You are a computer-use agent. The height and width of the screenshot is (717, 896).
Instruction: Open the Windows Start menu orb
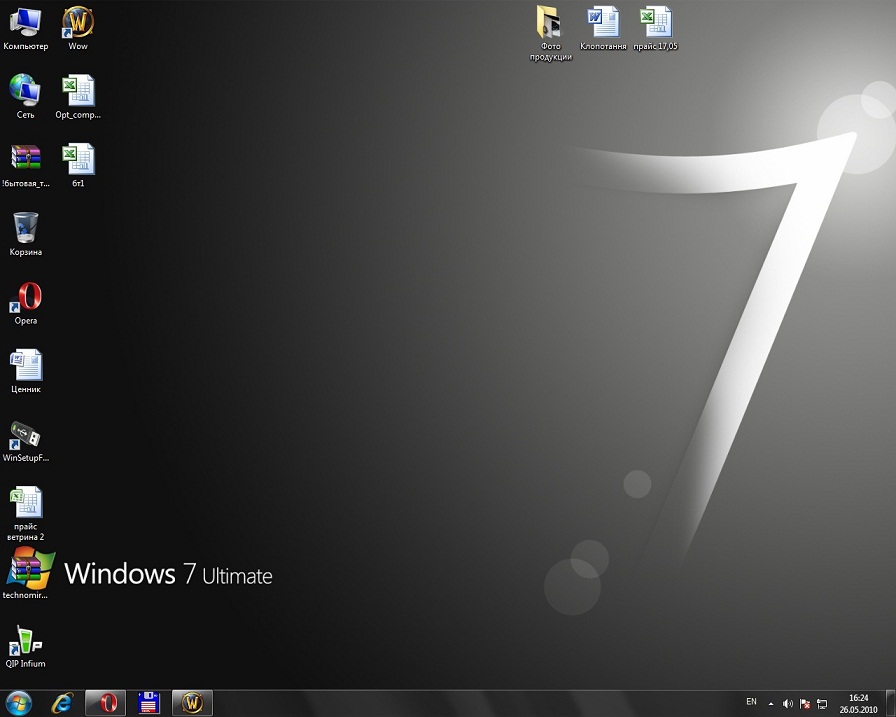(x=18, y=703)
